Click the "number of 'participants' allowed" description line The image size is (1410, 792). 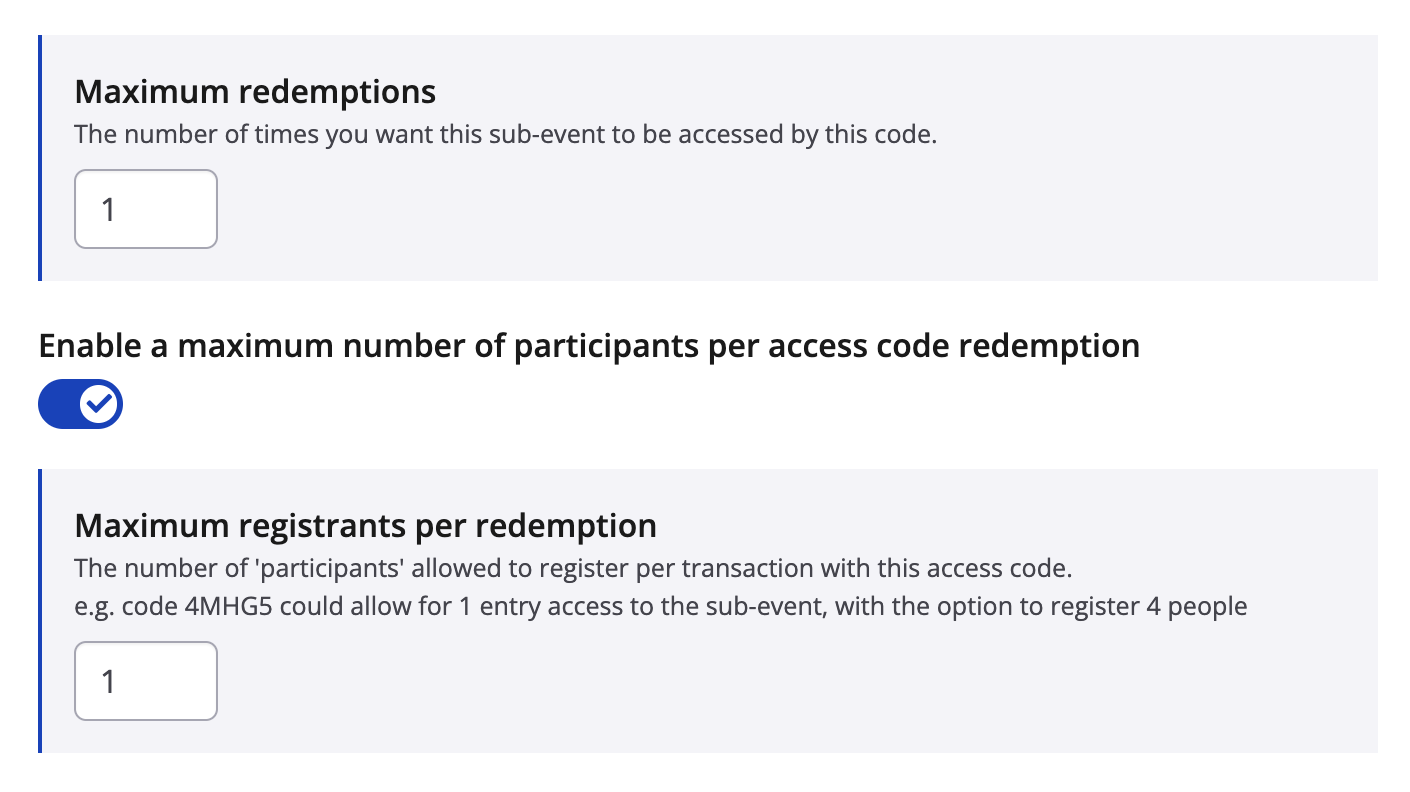(572, 569)
